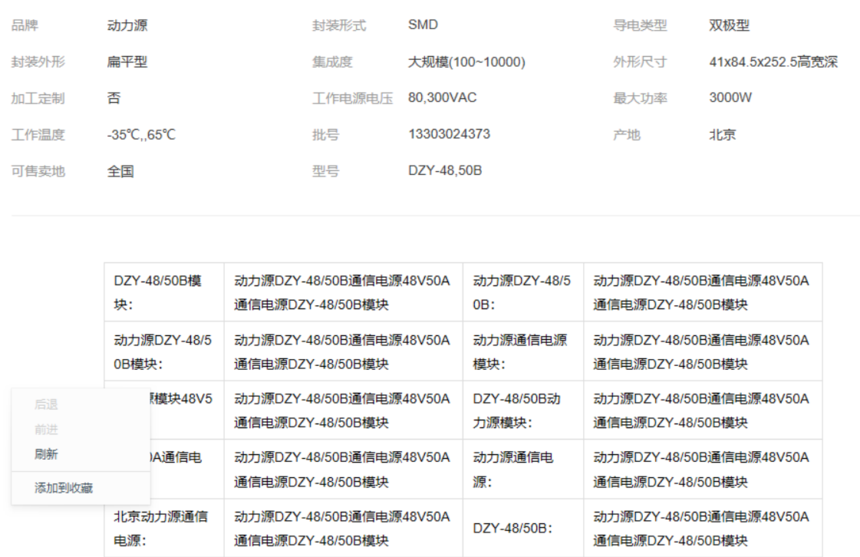
Task: Click the last-row cell DZY-48/50B:
Action: tap(523, 528)
